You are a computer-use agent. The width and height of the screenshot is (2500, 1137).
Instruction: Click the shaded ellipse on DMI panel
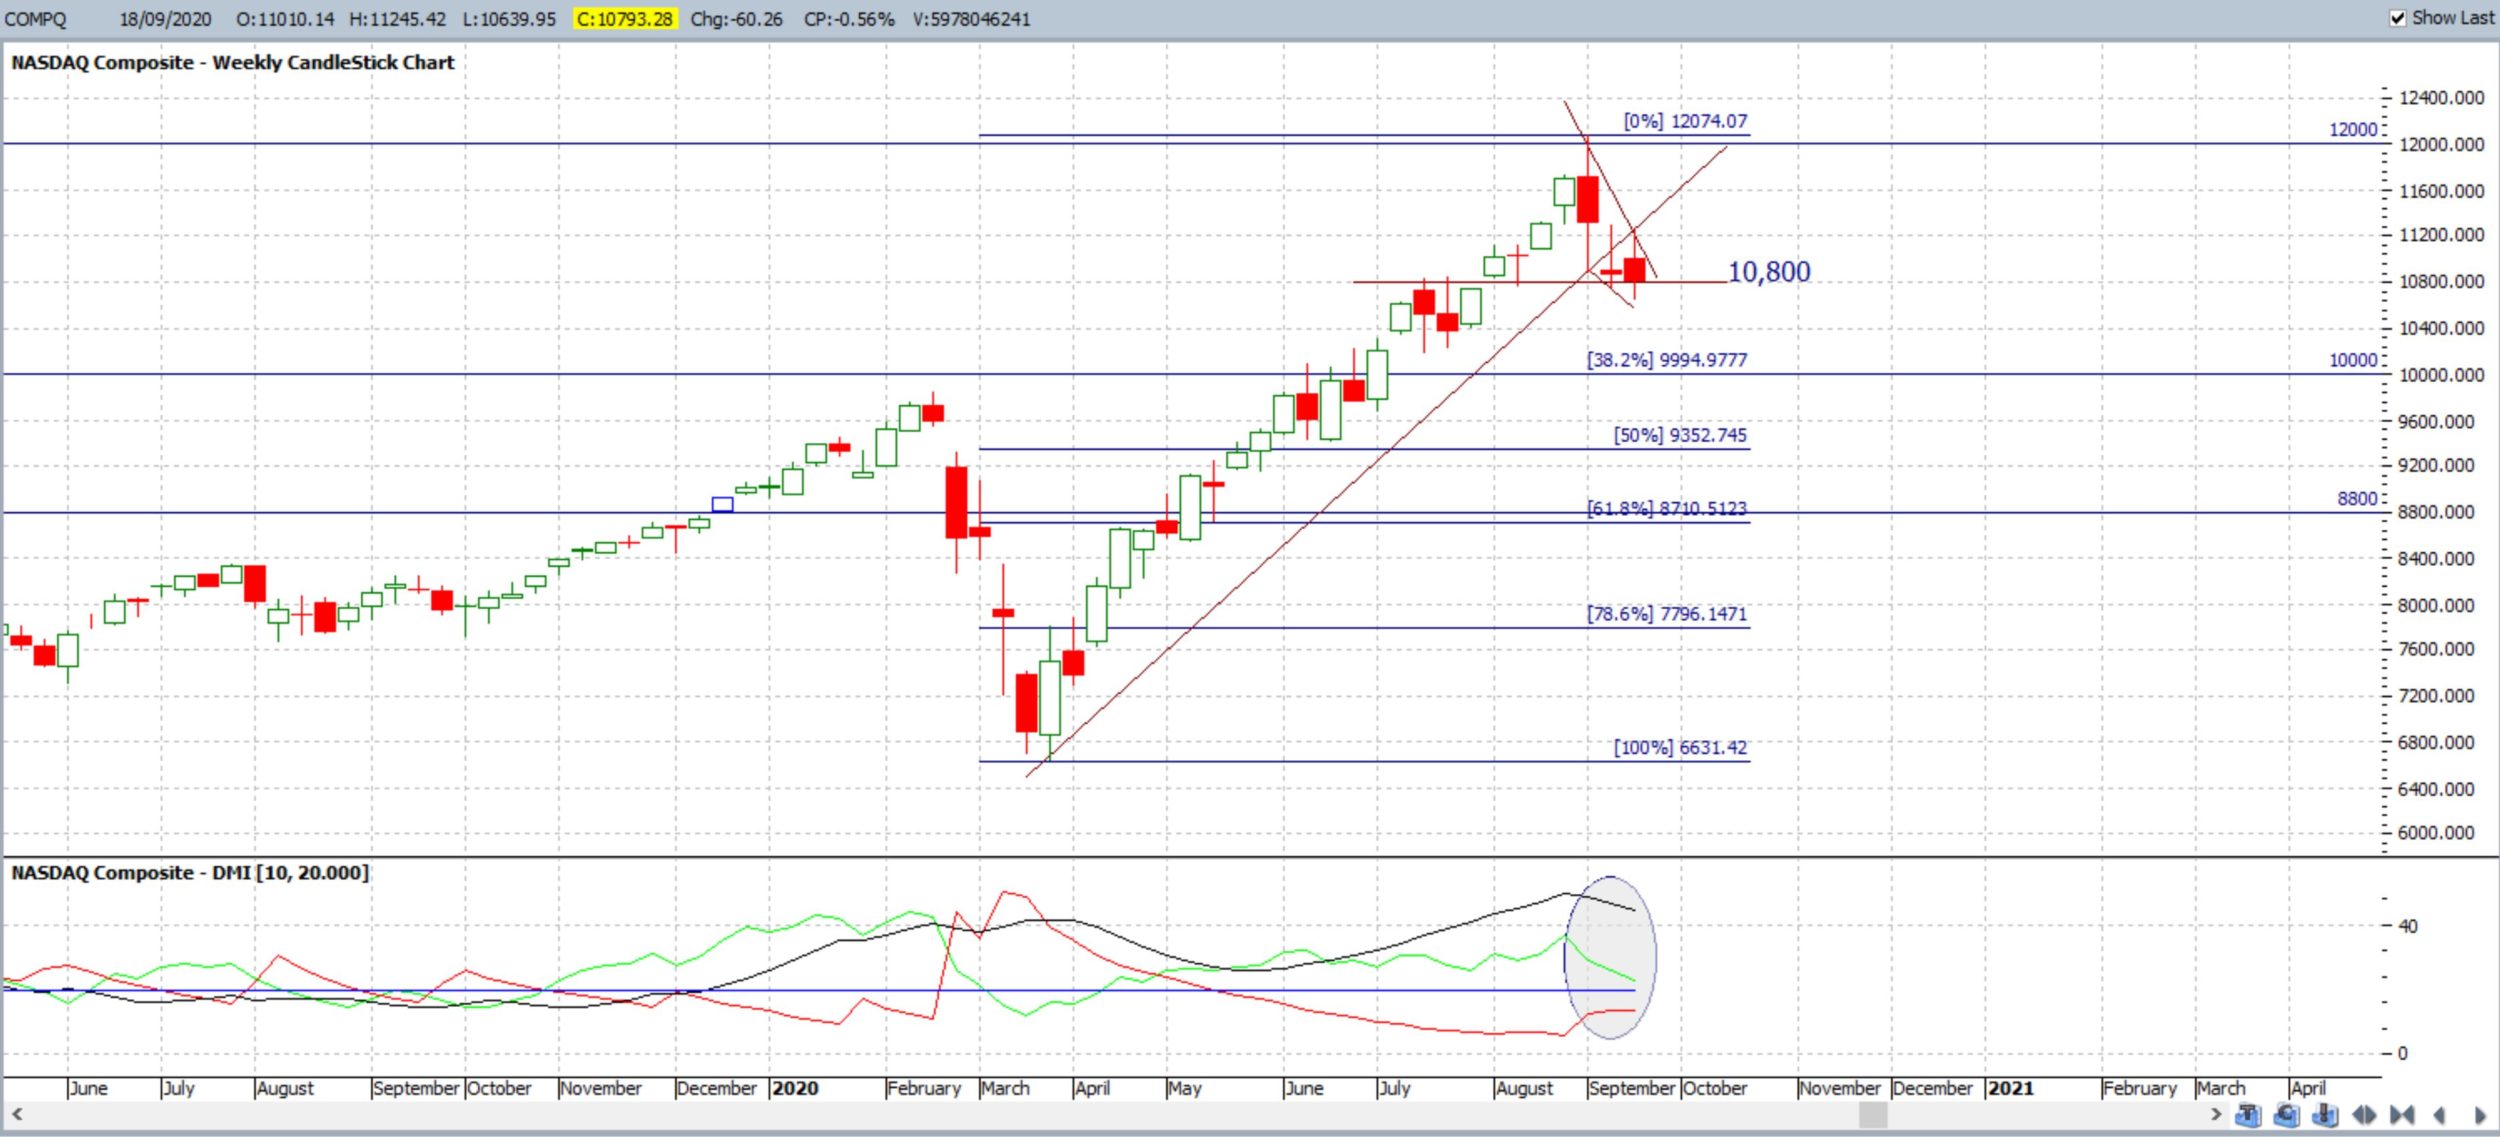coord(1609,958)
